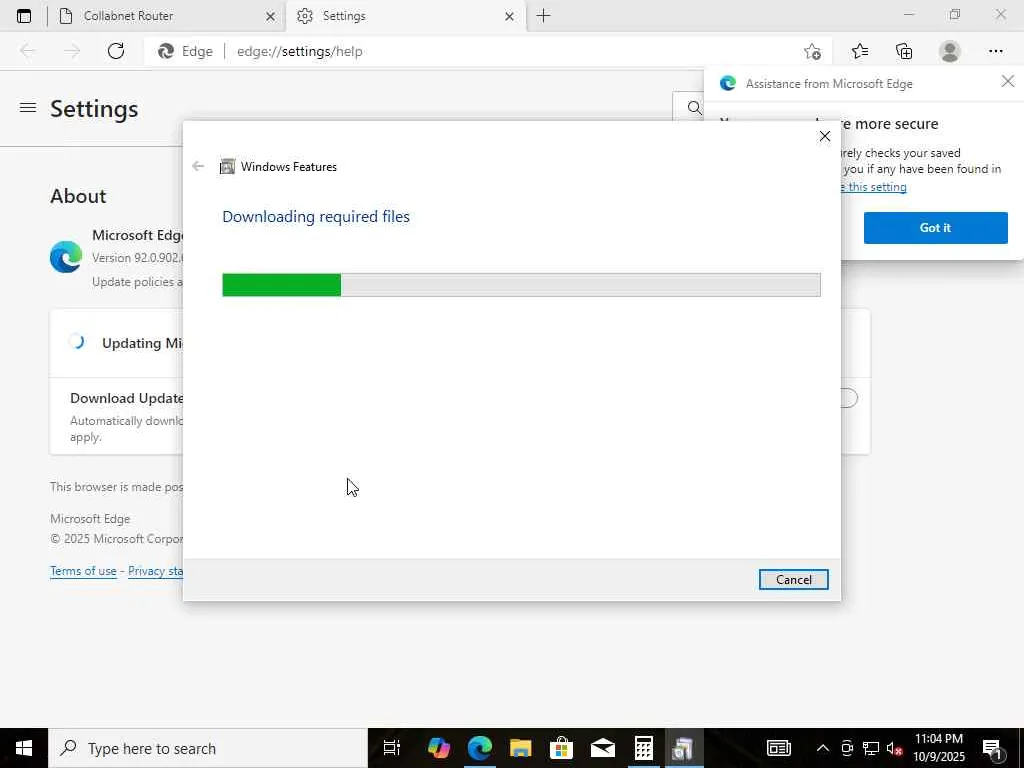
Task: Open Microsoft Edge taskbar icon
Action: click(479, 748)
